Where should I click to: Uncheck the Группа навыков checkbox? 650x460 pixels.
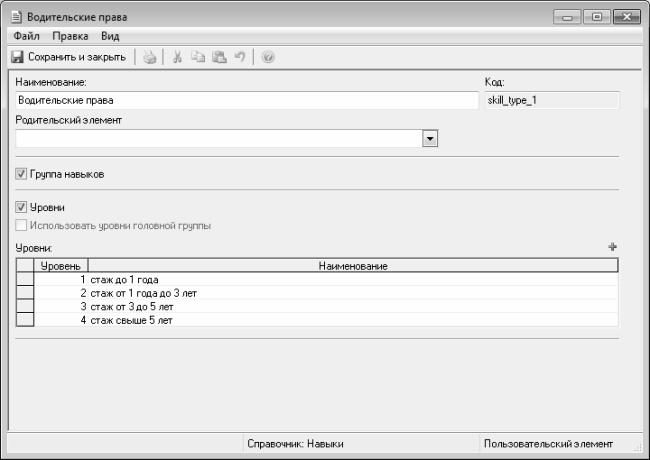pyautogui.click(x=22, y=174)
